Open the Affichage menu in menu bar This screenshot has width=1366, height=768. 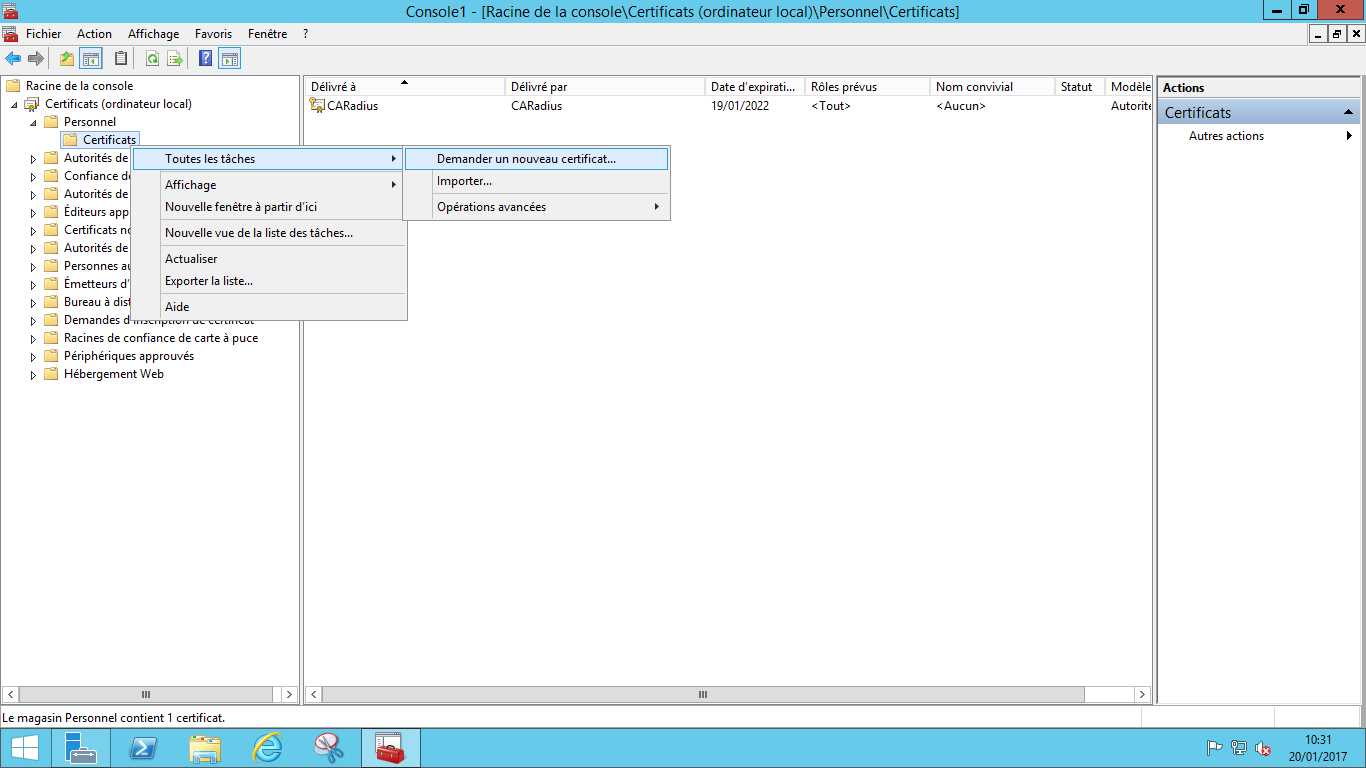click(x=153, y=34)
